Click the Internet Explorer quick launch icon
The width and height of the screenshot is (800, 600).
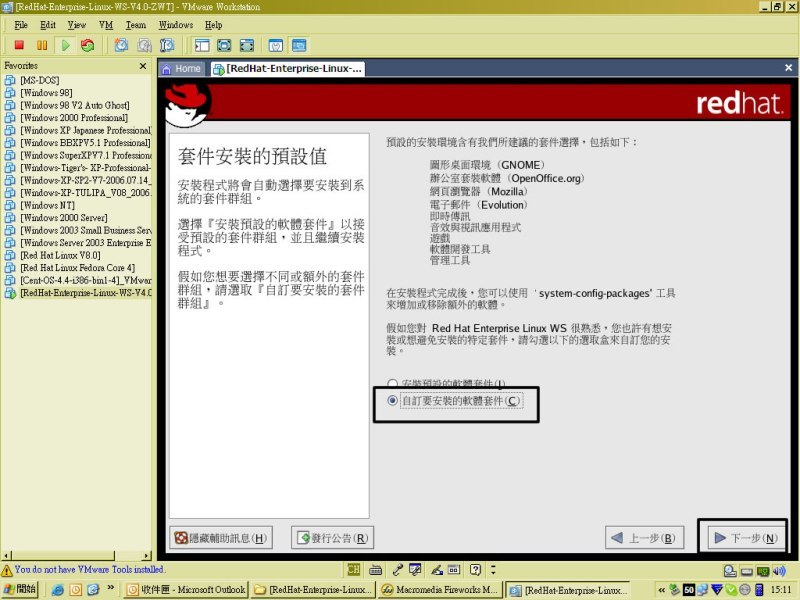point(58,590)
